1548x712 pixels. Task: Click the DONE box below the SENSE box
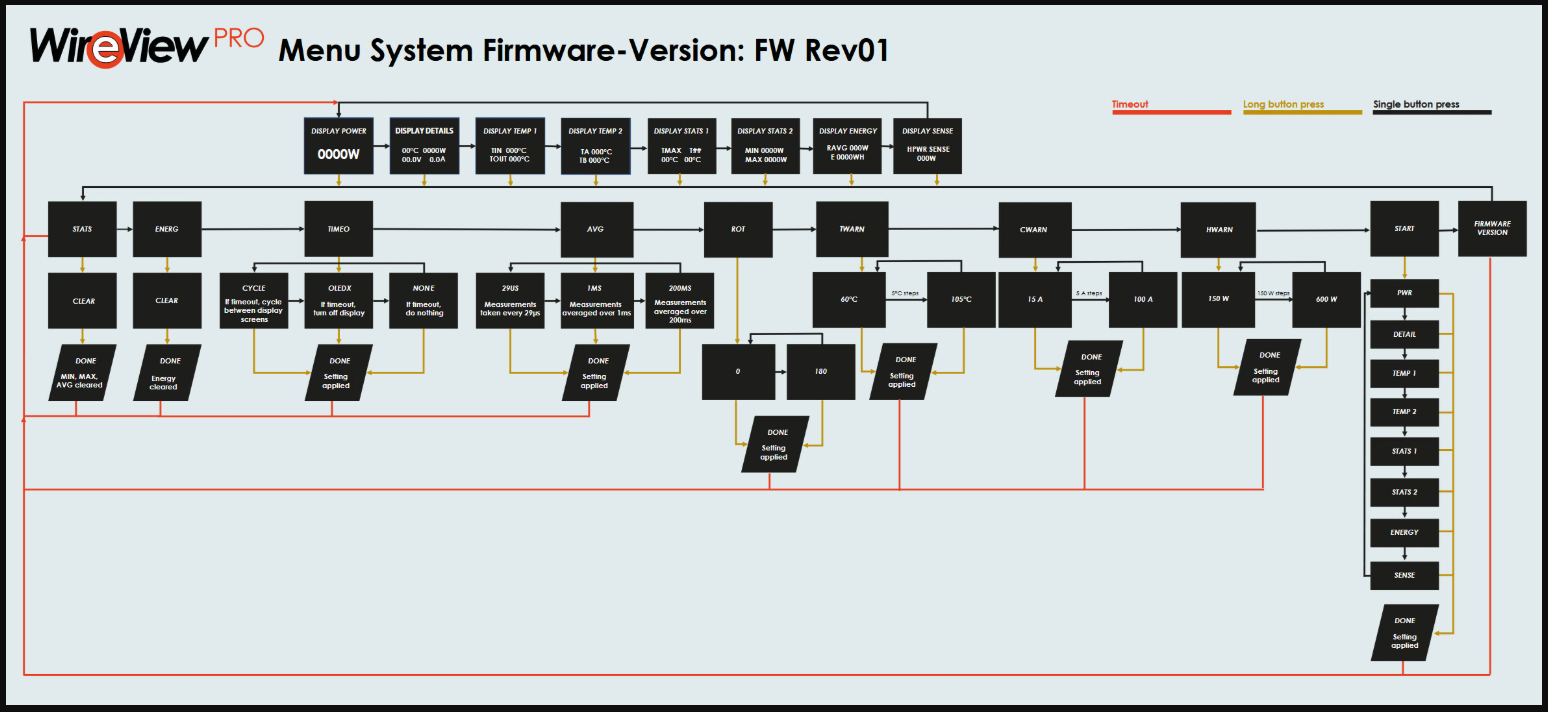click(1405, 632)
